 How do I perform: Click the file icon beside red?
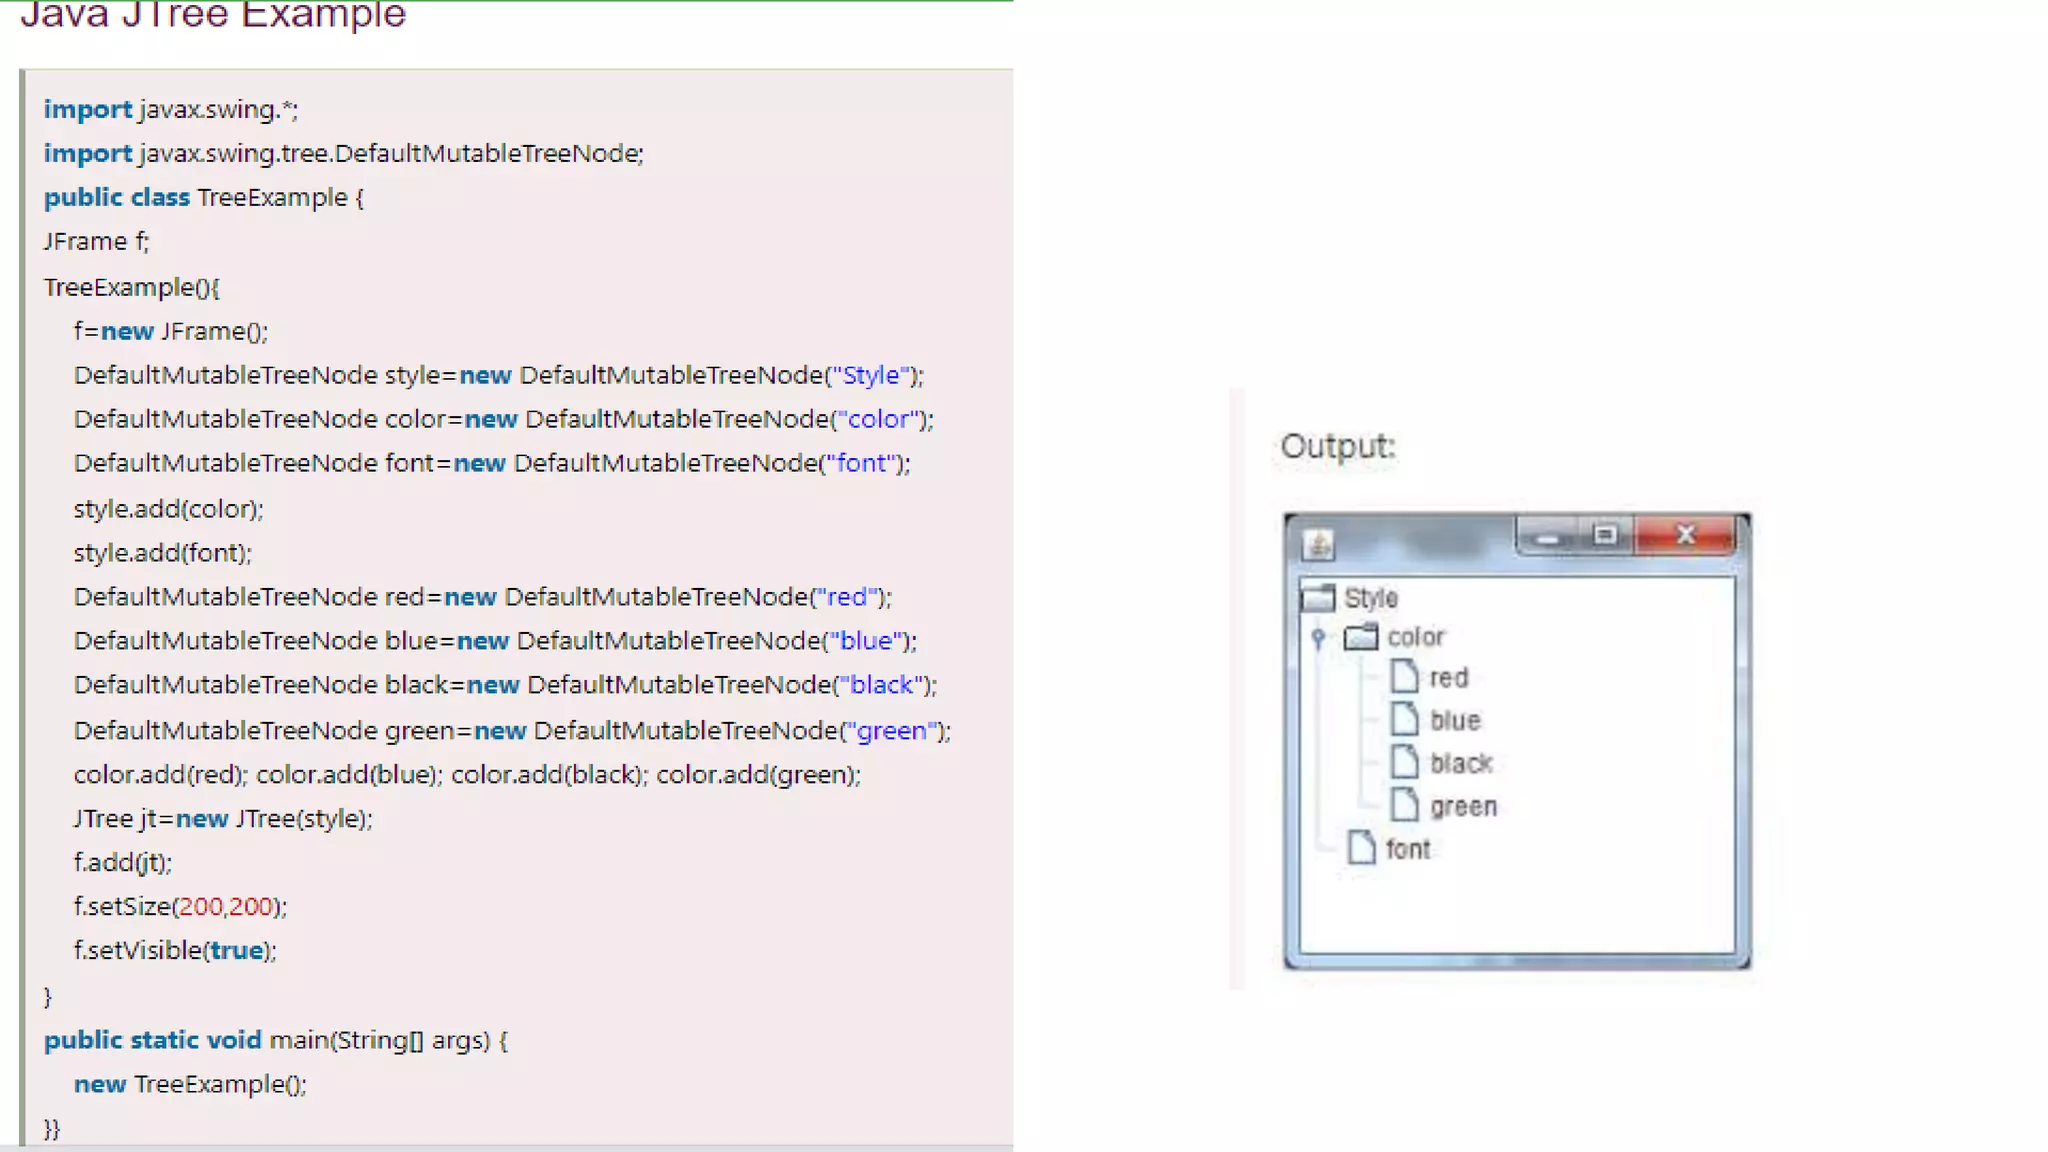pyautogui.click(x=1404, y=677)
